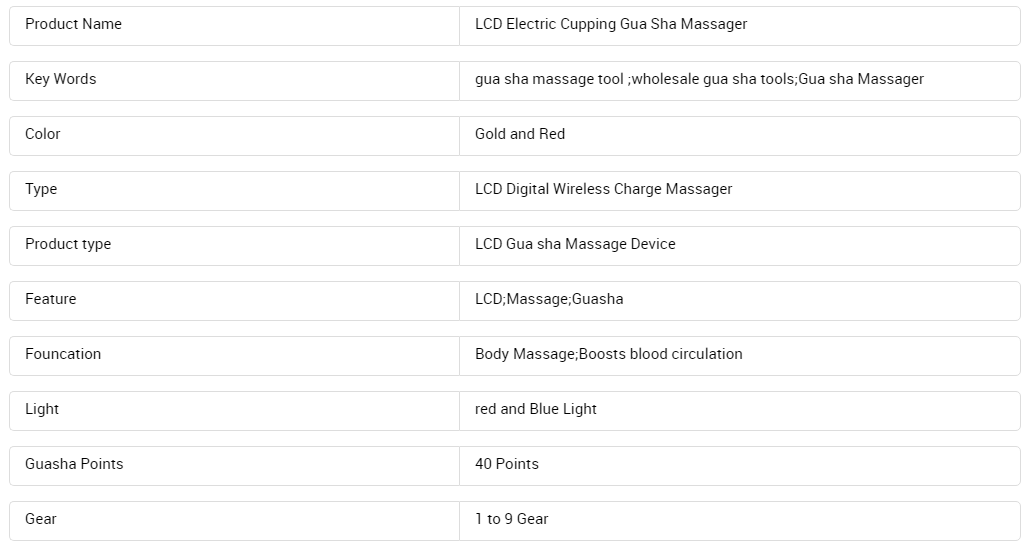Click the 1 to 9 Gear value
The height and width of the screenshot is (556, 1035).
pyautogui.click(x=512, y=519)
